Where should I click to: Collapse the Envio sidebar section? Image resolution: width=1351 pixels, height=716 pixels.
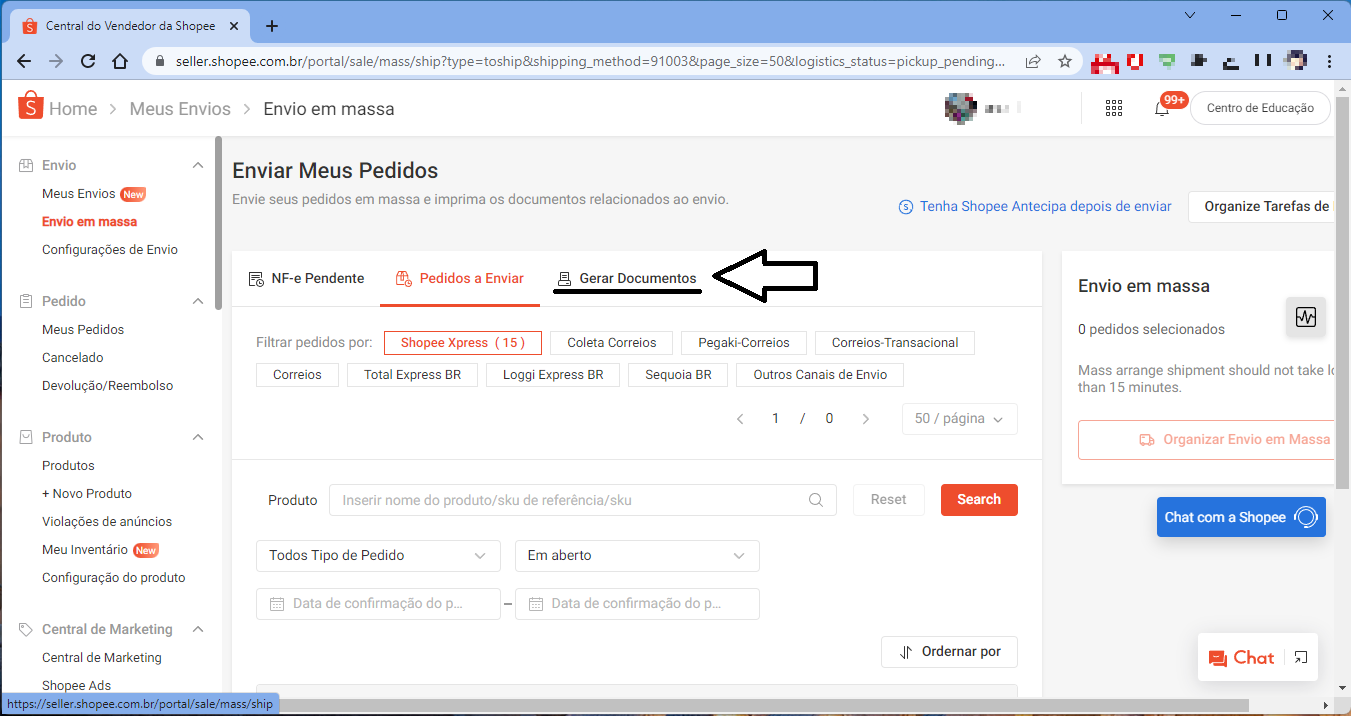click(198, 165)
